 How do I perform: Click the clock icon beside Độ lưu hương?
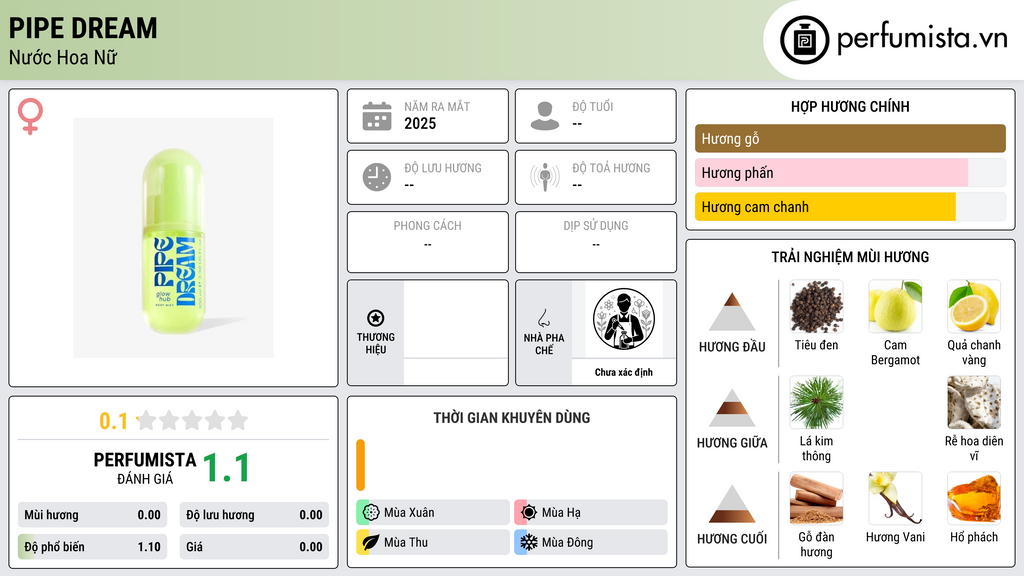(x=377, y=177)
